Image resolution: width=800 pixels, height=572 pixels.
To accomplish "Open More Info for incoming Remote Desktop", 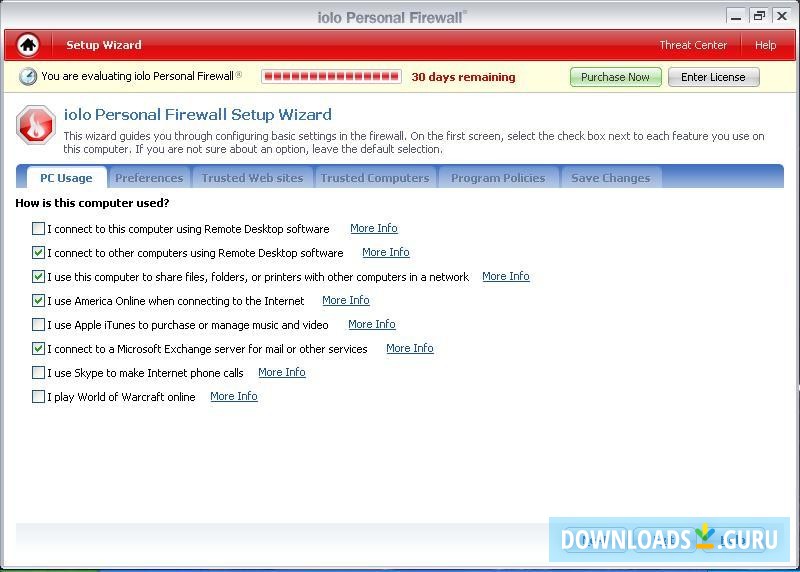I will (x=374, y=228).
